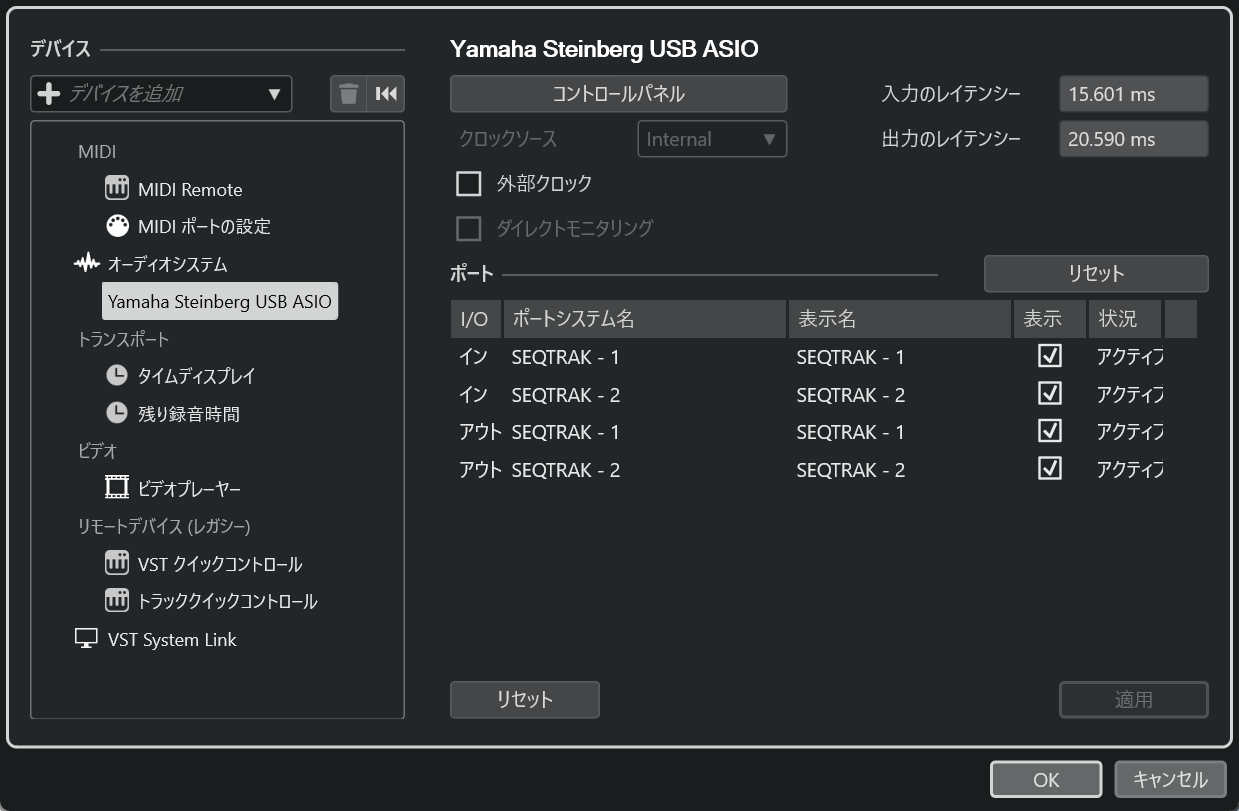Open the デバイスを追加 dropdown

(x=161, y=94)
